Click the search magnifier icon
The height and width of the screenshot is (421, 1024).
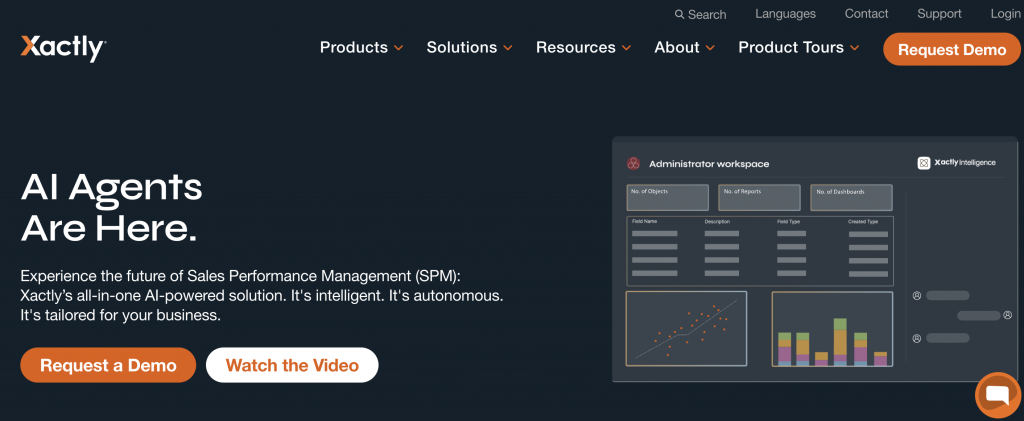coord(680,14)
